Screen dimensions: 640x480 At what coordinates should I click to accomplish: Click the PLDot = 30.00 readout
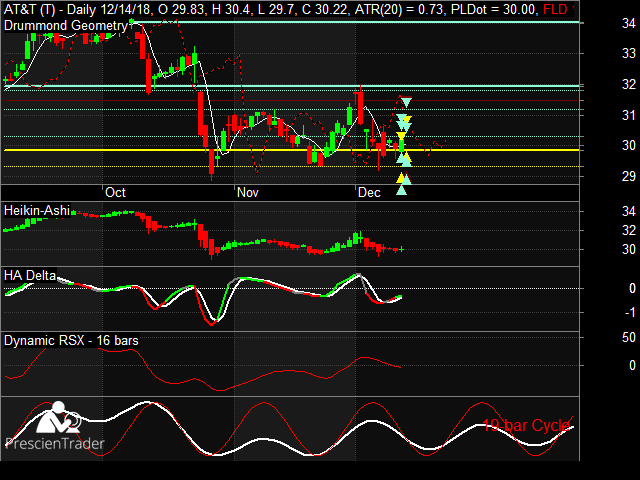tap(493, 9)
